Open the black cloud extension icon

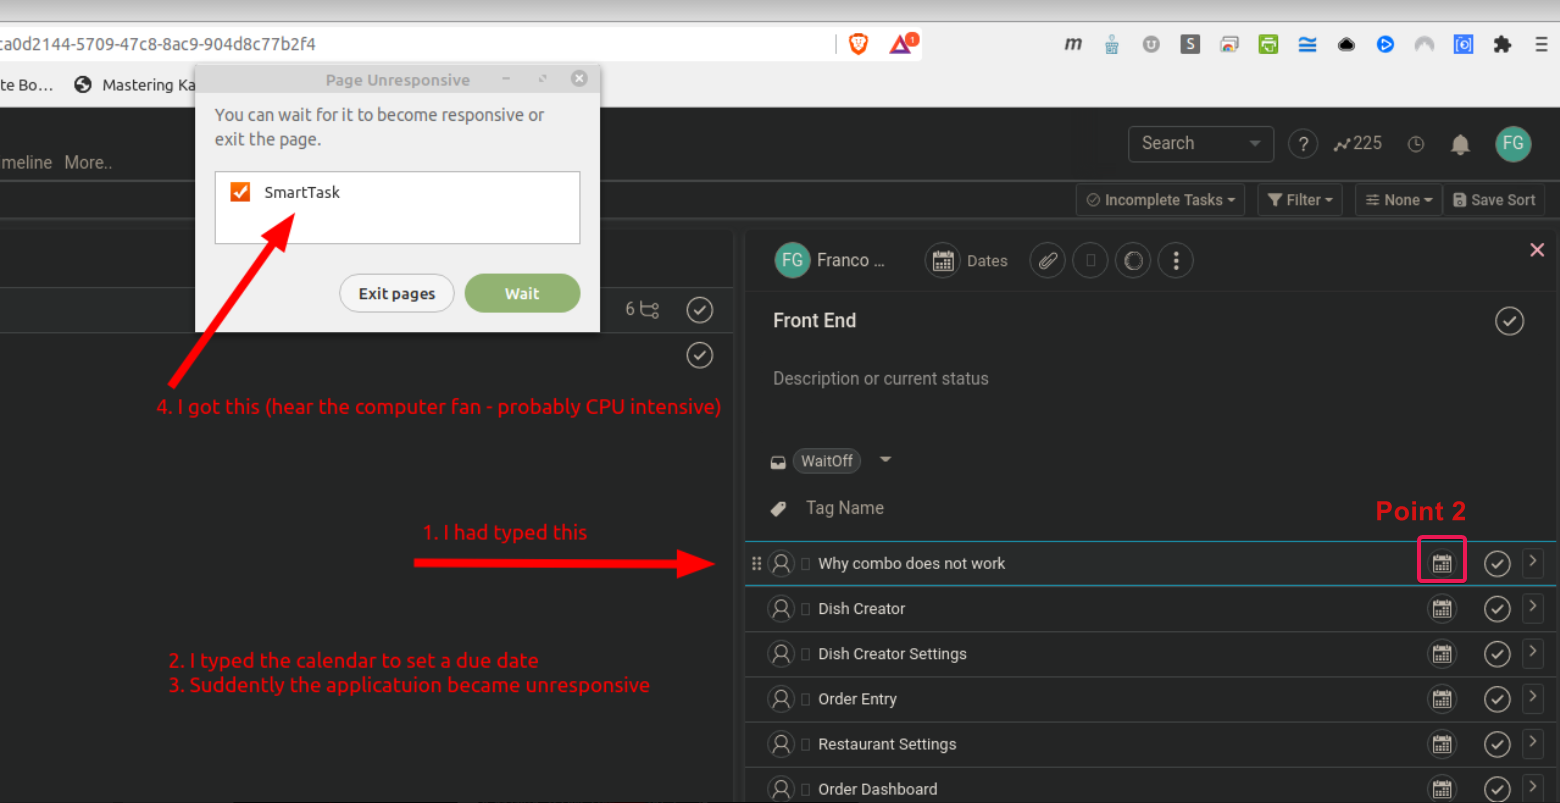coord(1346,45)
